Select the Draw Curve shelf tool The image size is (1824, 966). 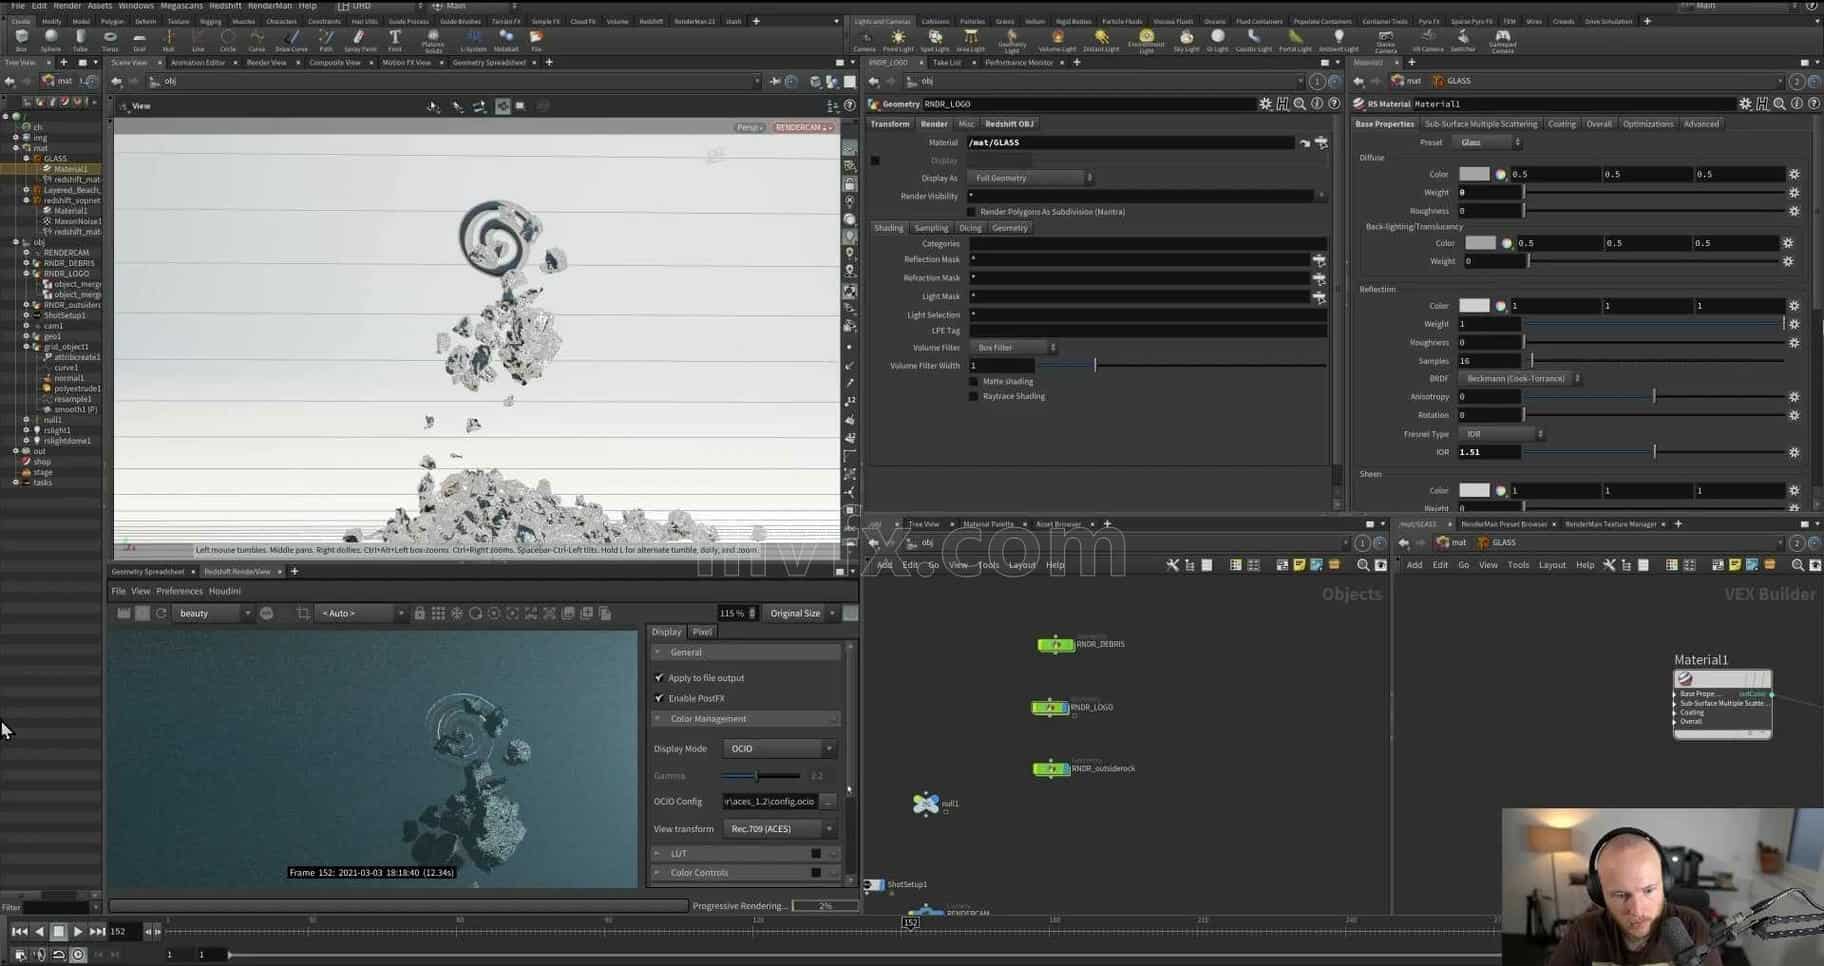coord(291,40)
